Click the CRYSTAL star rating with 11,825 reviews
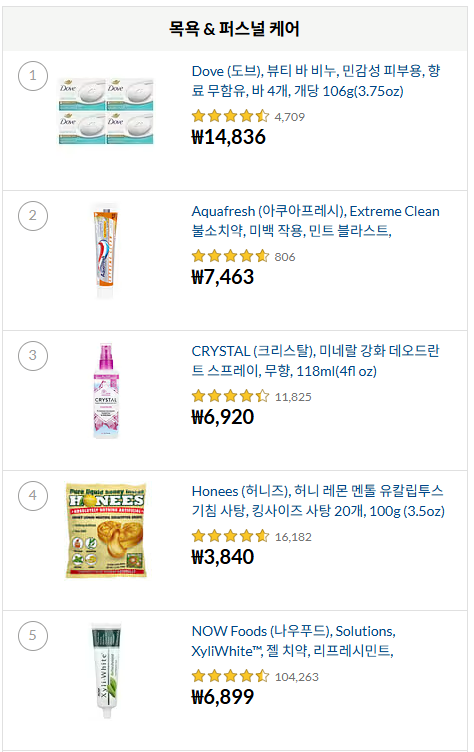This screenshot has width=474, height=752. click(251, 397)
